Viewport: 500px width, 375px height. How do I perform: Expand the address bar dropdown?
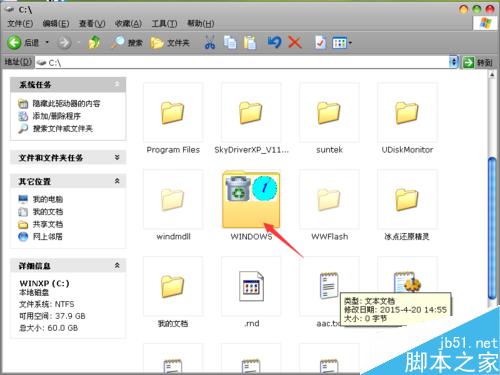coord(454,62)
